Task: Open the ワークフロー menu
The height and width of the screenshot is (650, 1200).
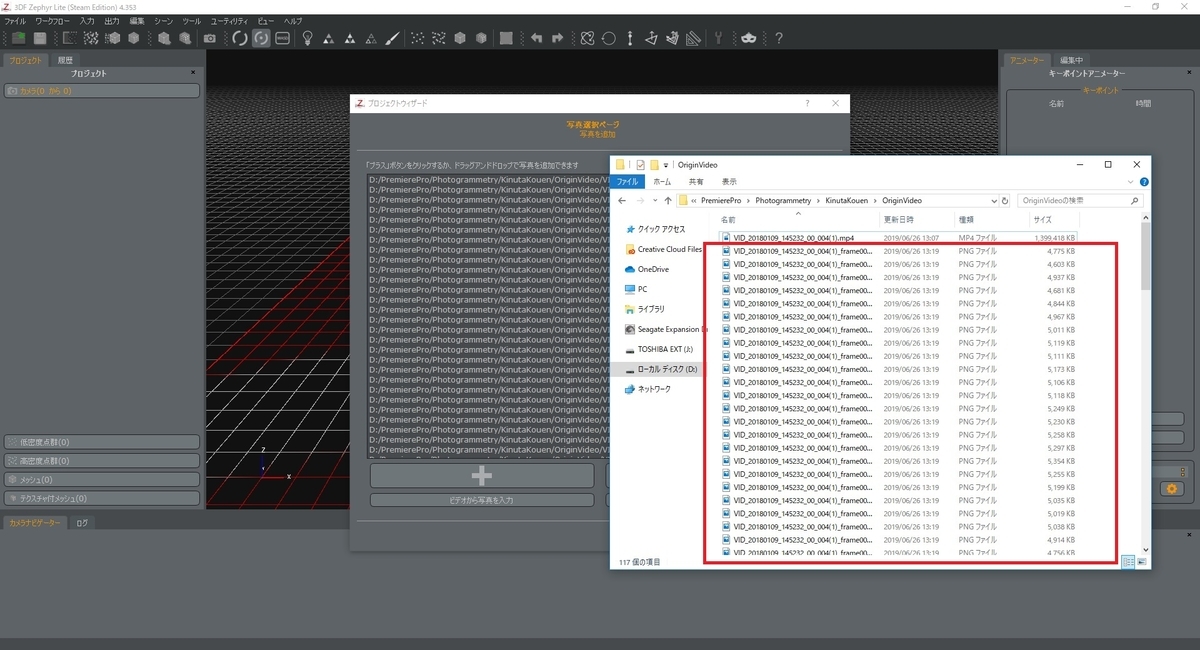Action: tap(53, 21)
